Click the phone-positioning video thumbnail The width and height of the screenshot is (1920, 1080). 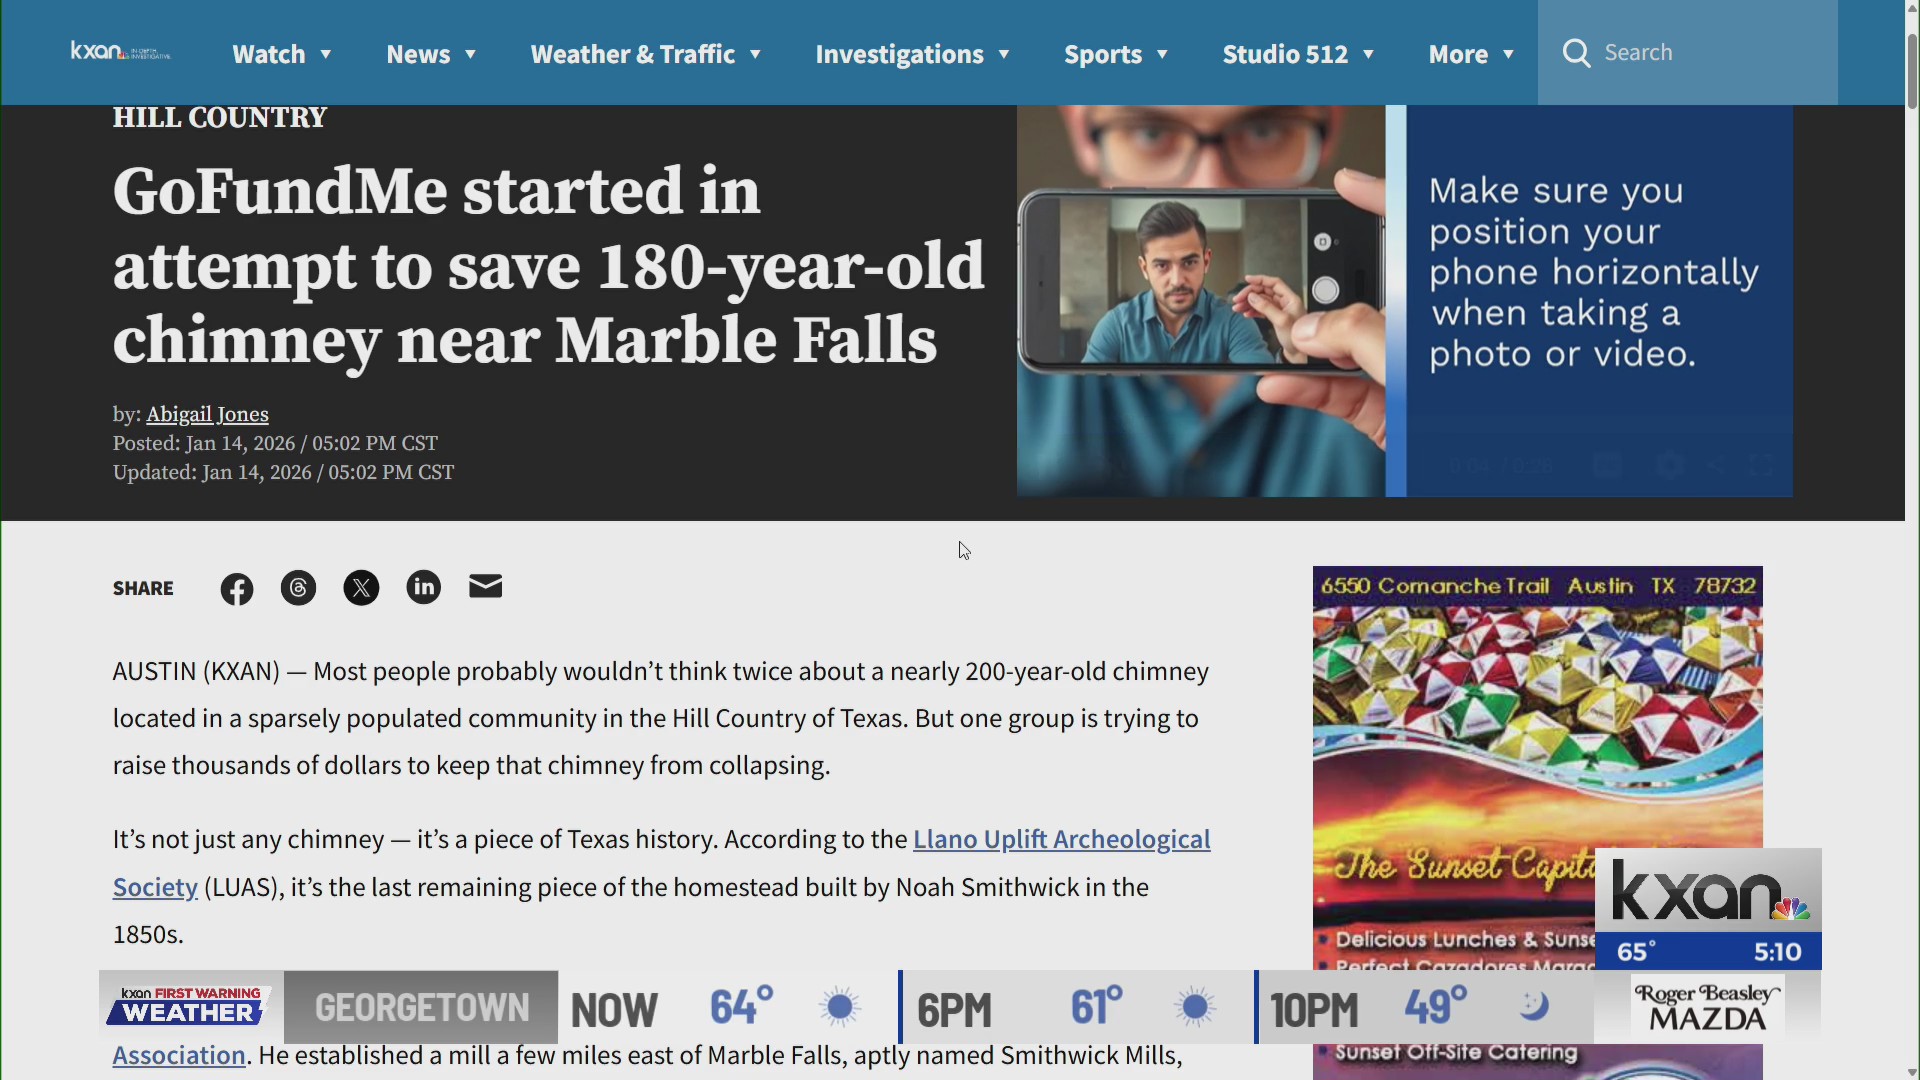click(1403, 300)
